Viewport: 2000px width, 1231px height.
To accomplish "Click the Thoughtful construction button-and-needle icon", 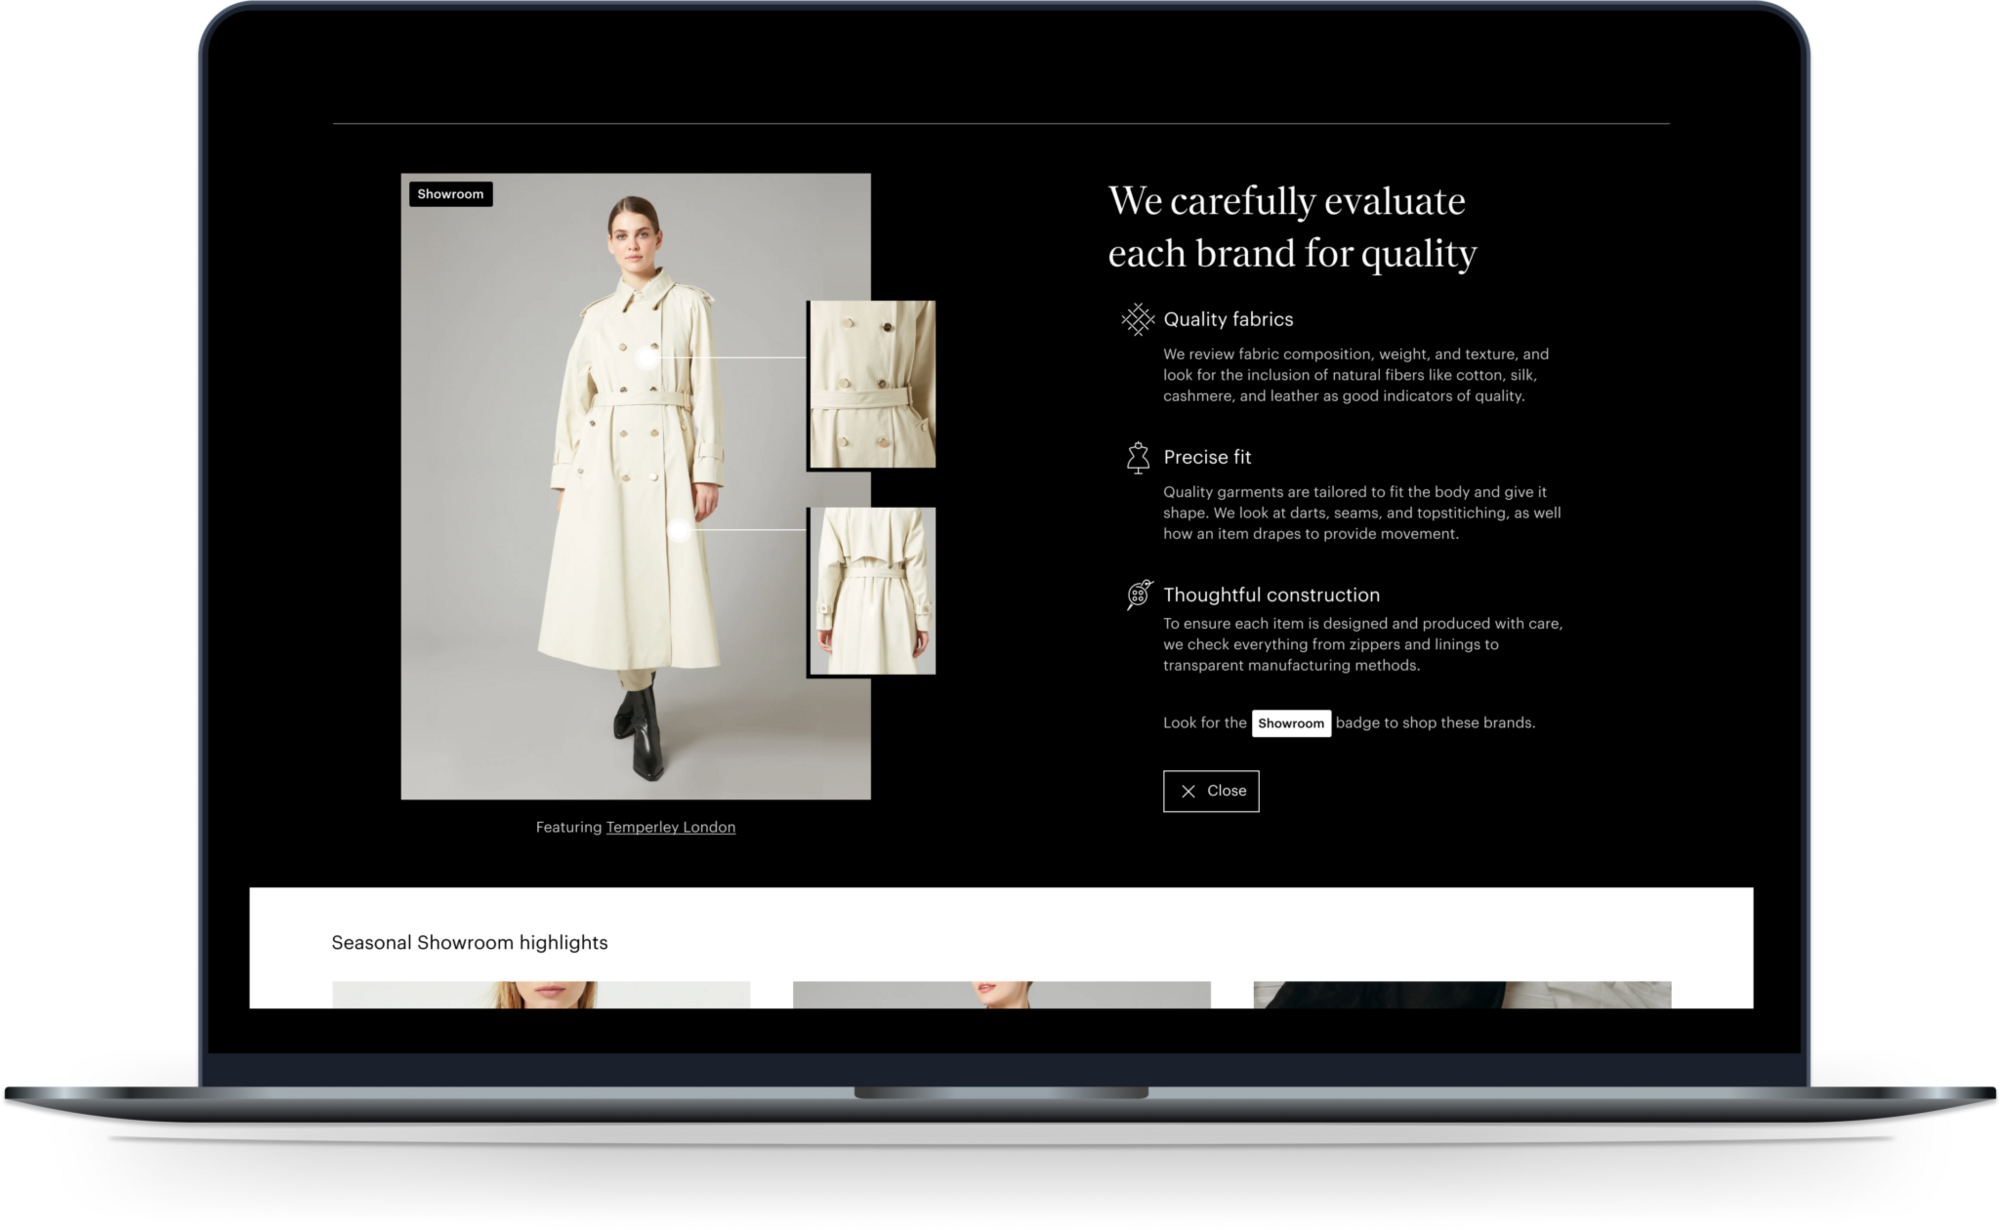I will 1139,595.
